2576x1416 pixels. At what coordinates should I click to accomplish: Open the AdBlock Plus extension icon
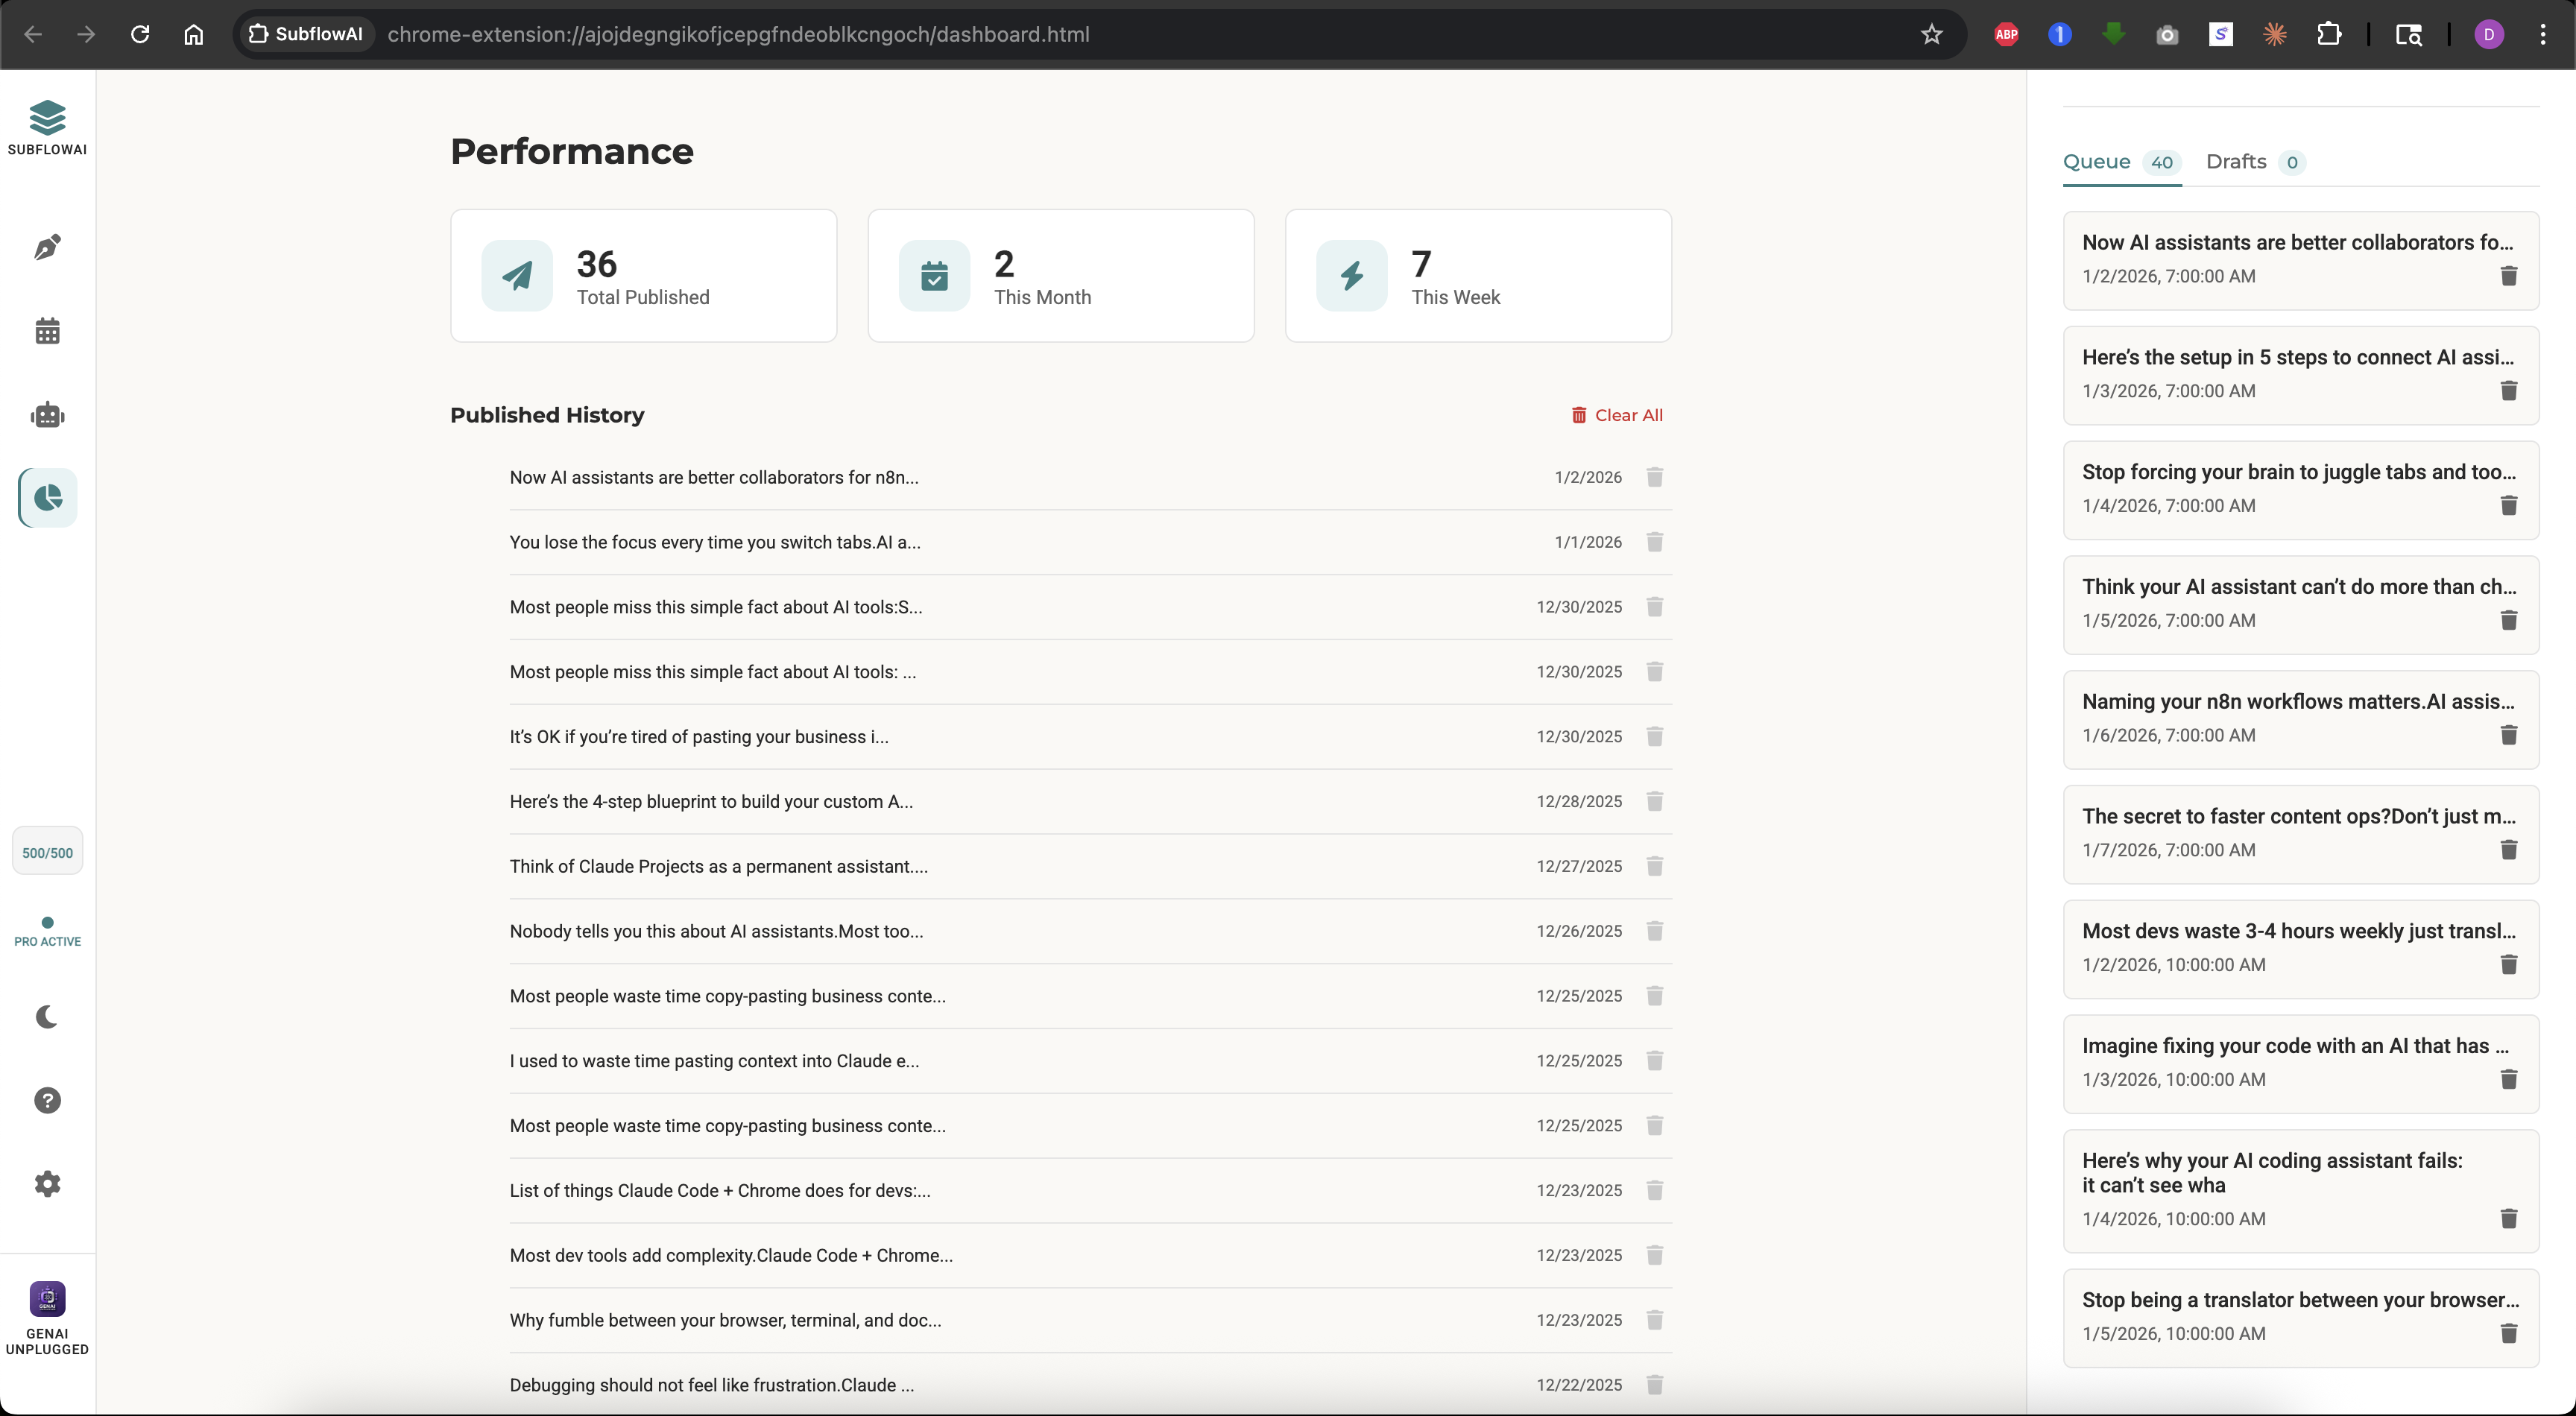pyautogui.click(x=2005, y=34)
